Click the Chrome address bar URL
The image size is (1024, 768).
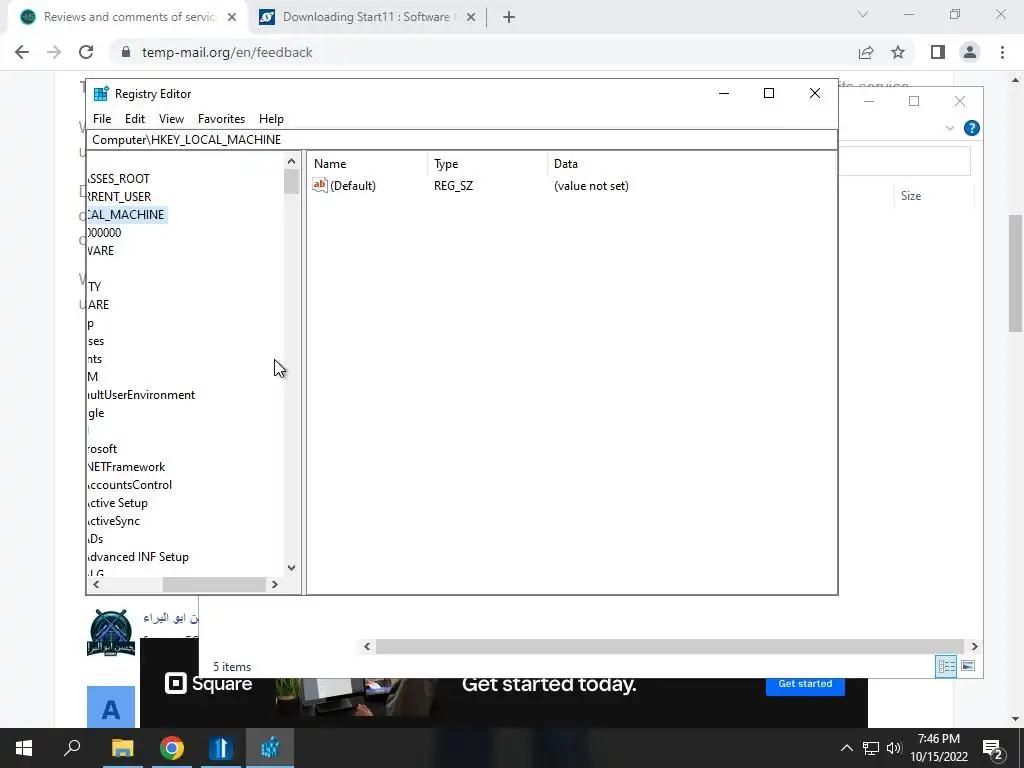tap(227, 52)
